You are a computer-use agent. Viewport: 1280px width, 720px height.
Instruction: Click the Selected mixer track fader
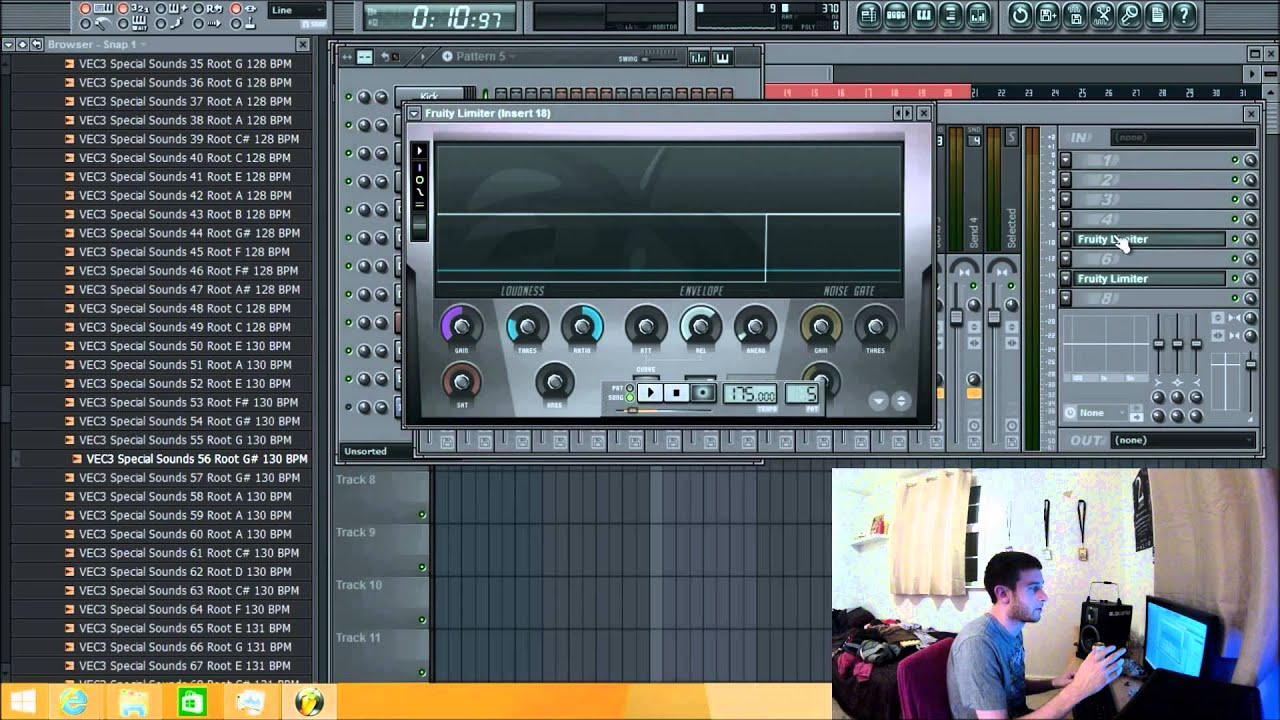coord(994,317)
